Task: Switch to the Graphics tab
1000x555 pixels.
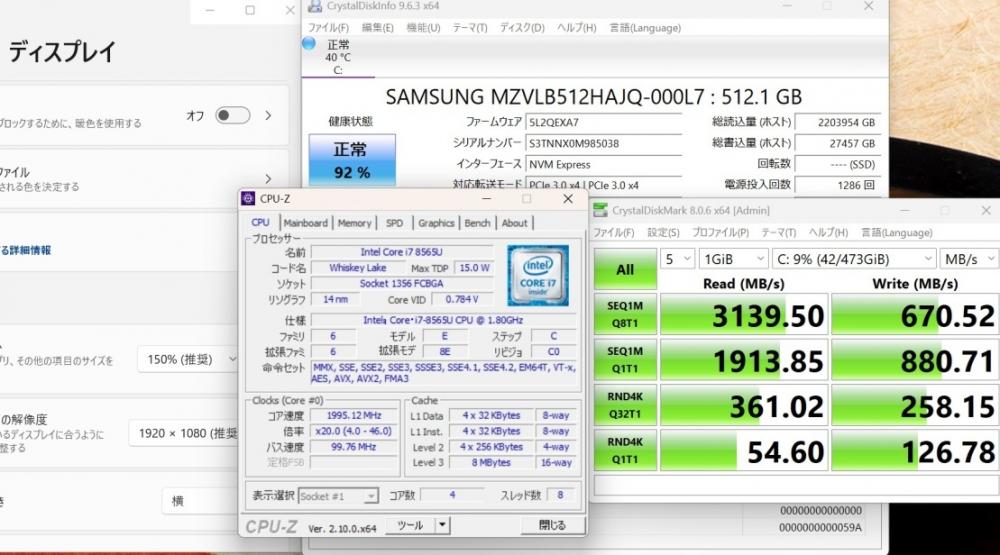Action: click(x=436, y=223)
